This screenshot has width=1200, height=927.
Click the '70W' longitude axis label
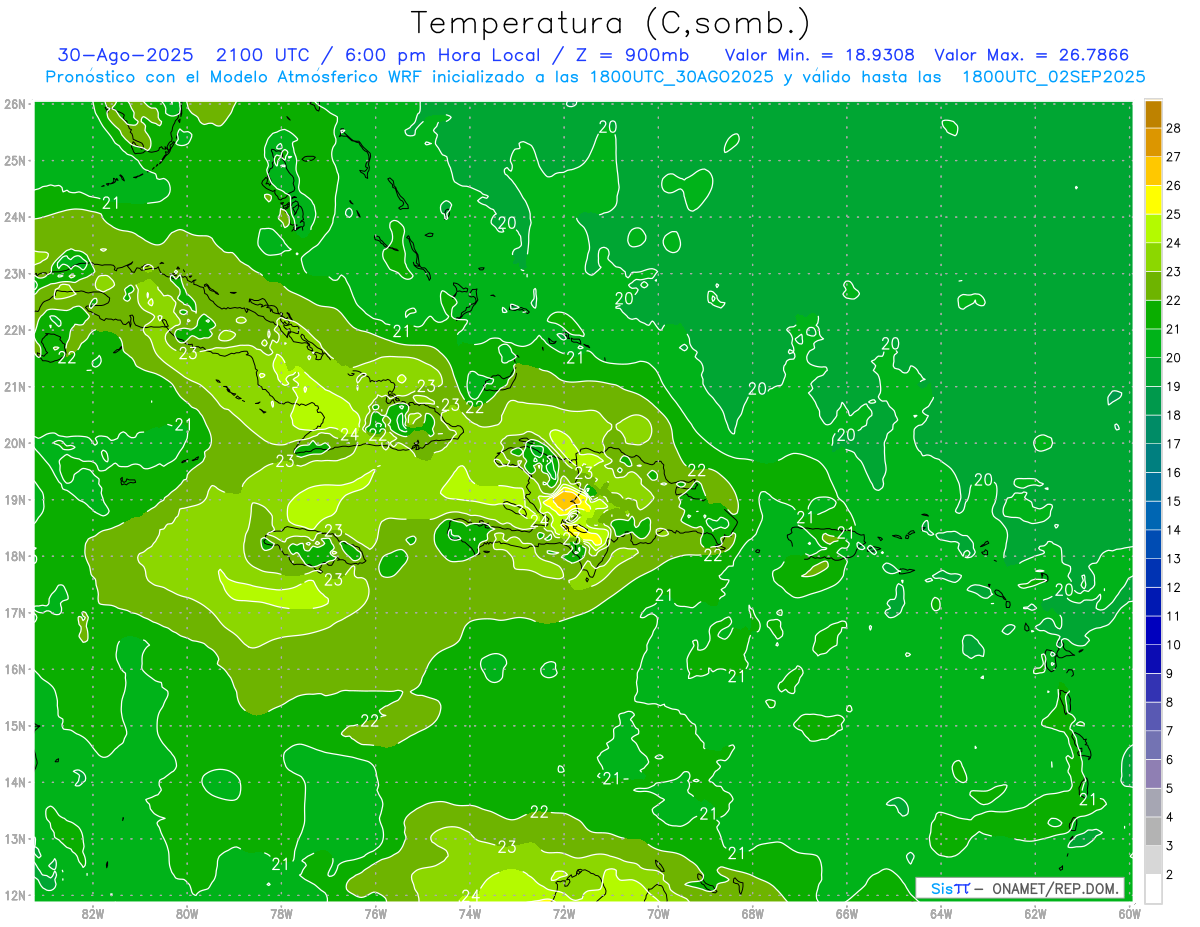pos(658,913)
